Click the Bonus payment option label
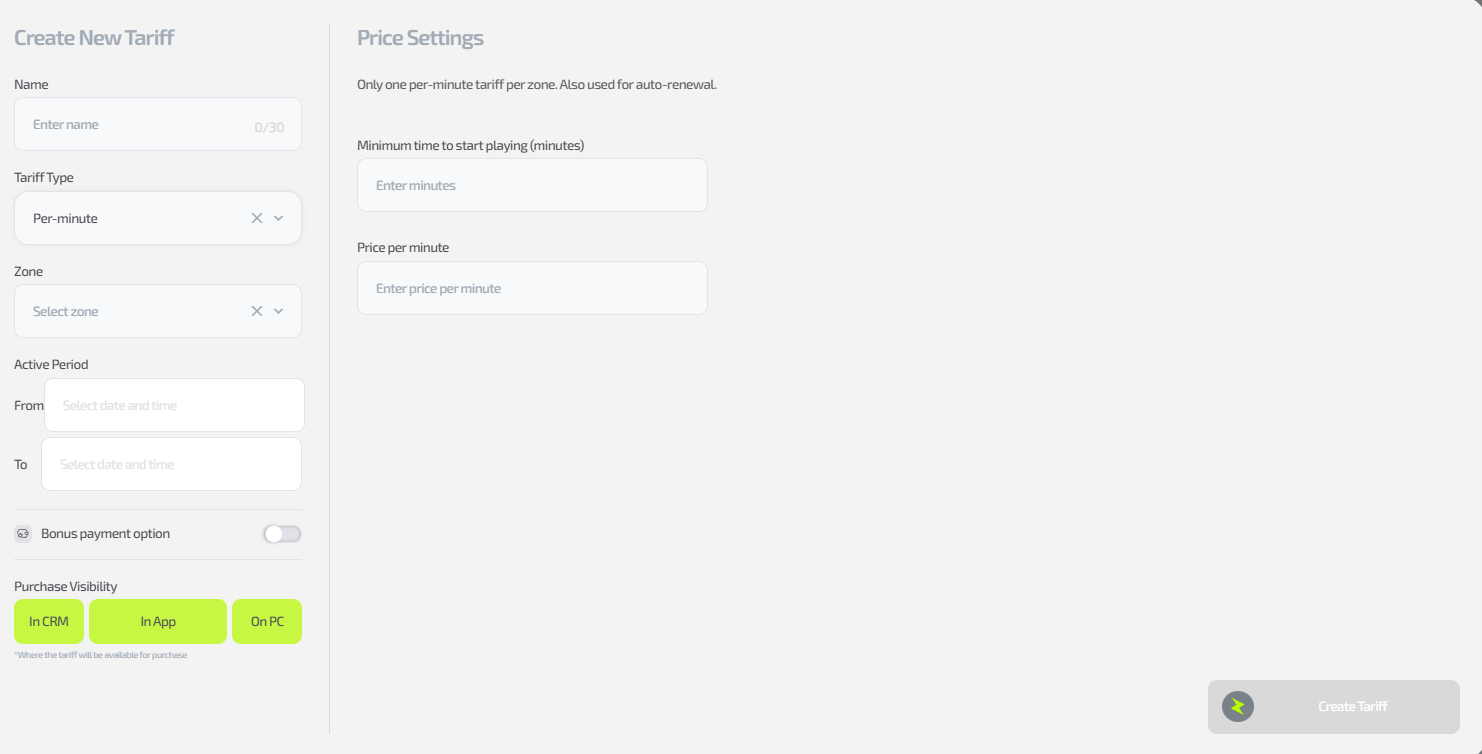The height and width of the screenshot is (754, 1482). click(x=105, y=534)
